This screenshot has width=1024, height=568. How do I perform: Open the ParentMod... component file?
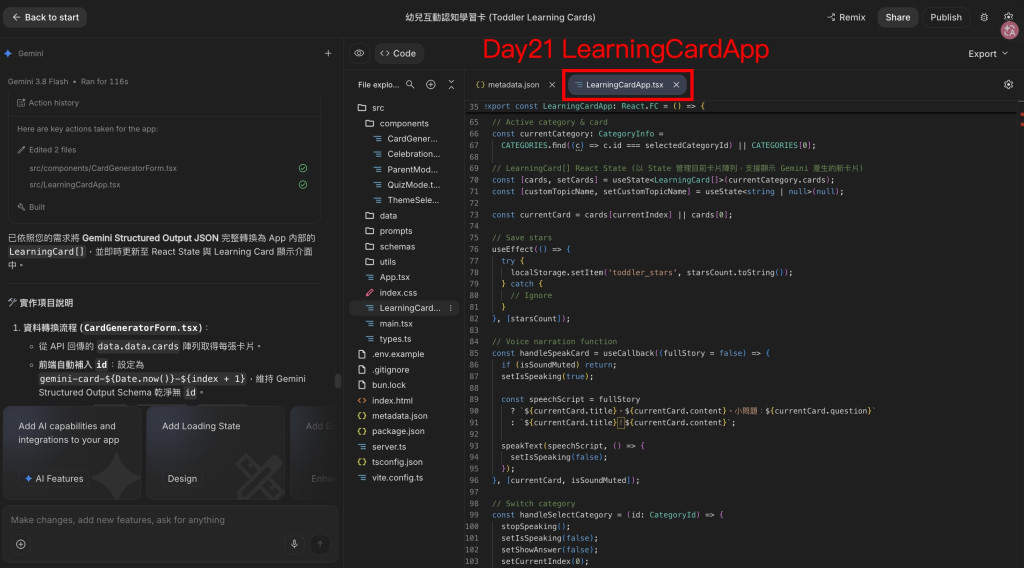click(405, 170)
